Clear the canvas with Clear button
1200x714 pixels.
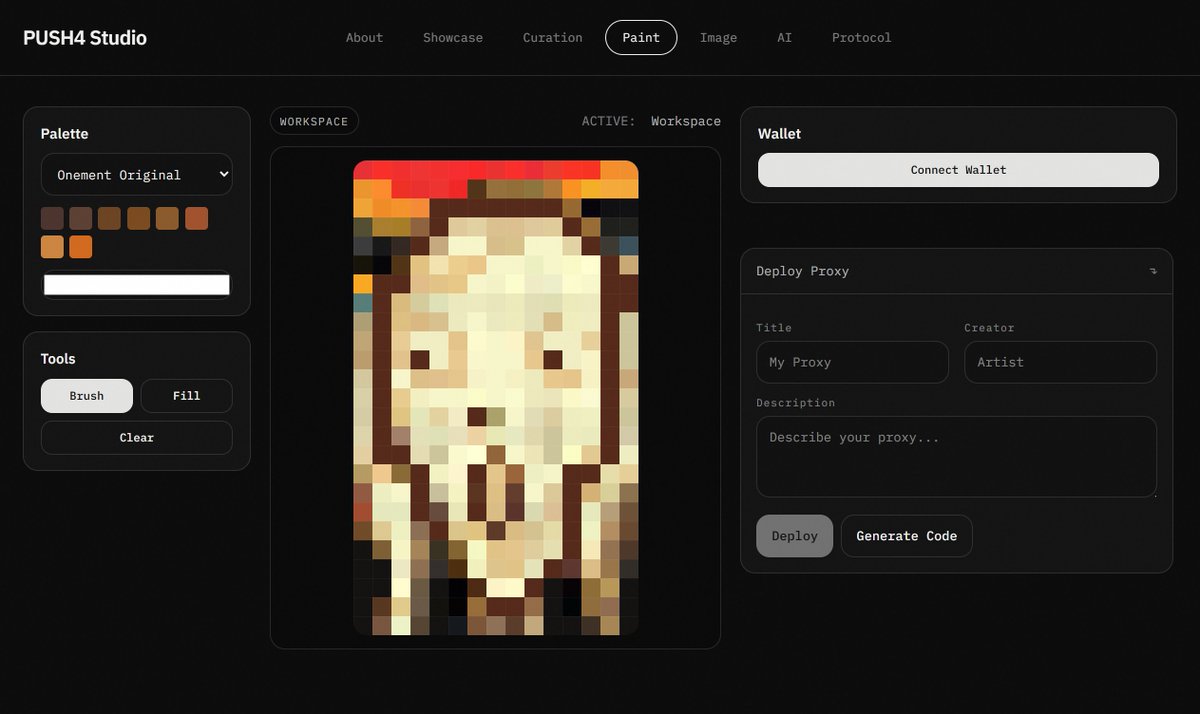137,438
